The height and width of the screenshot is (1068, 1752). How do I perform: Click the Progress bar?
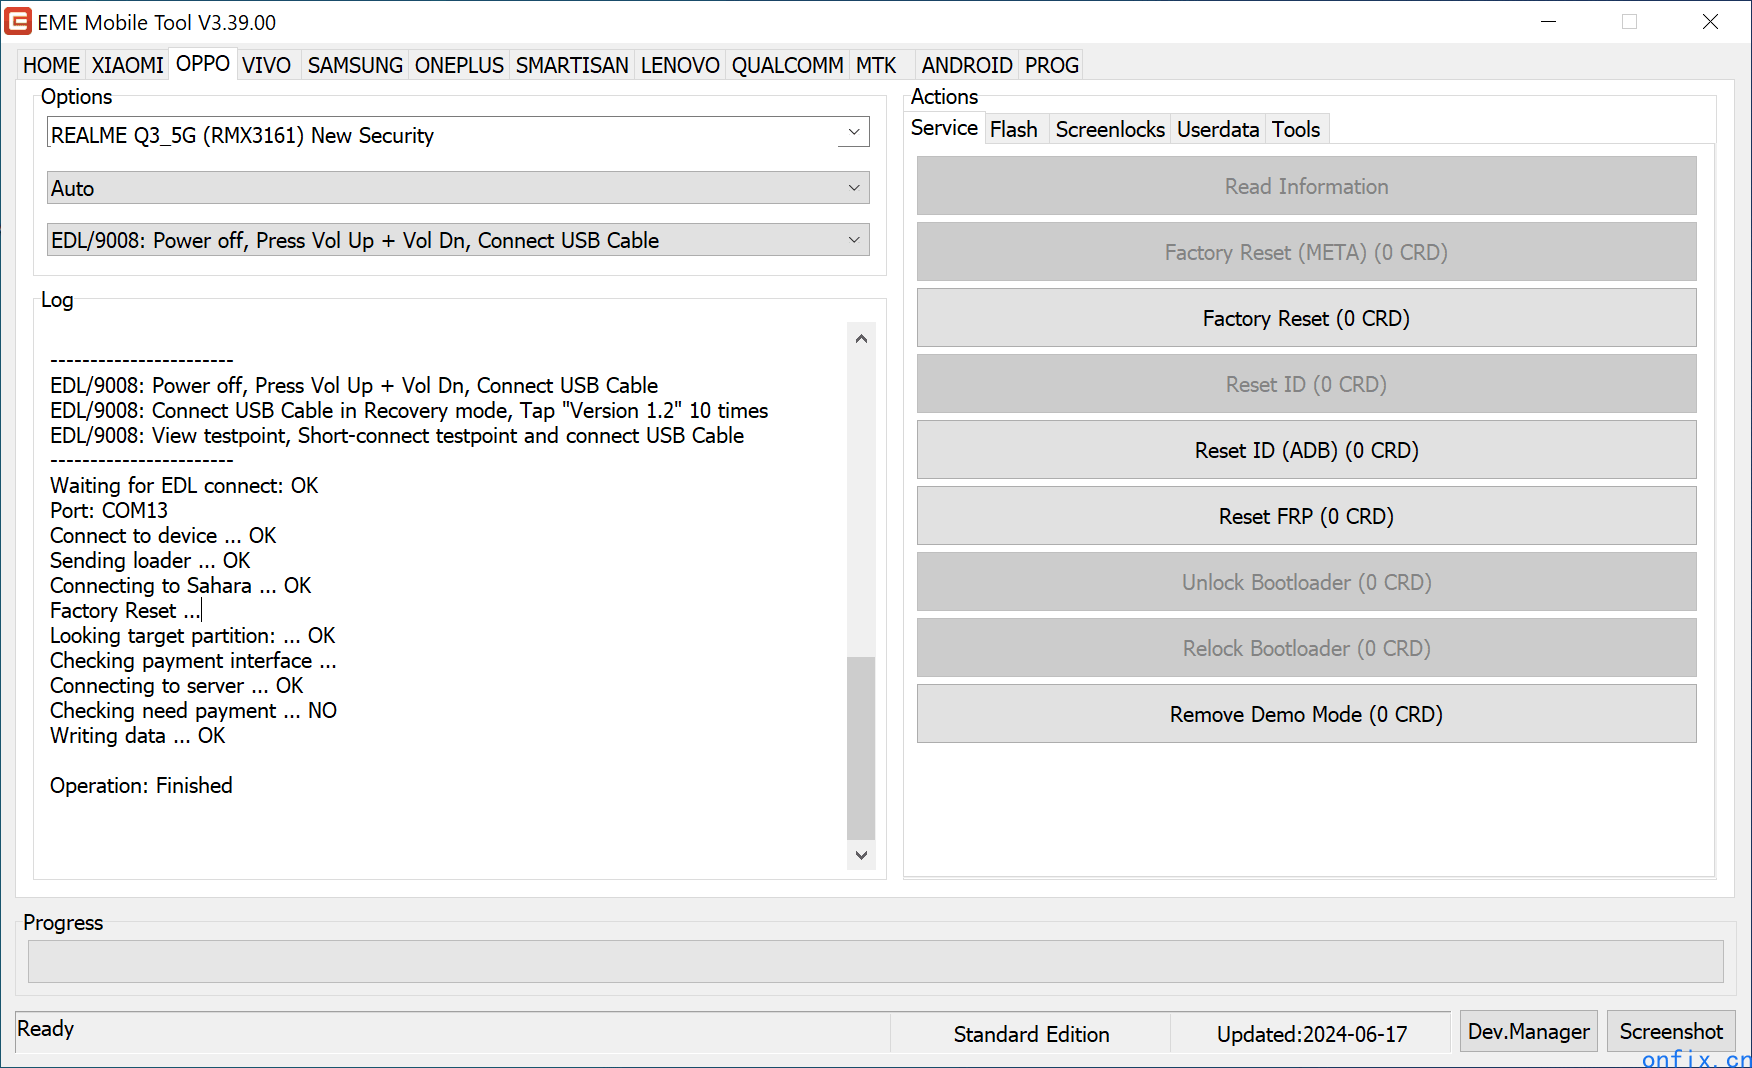coord(875,961)
